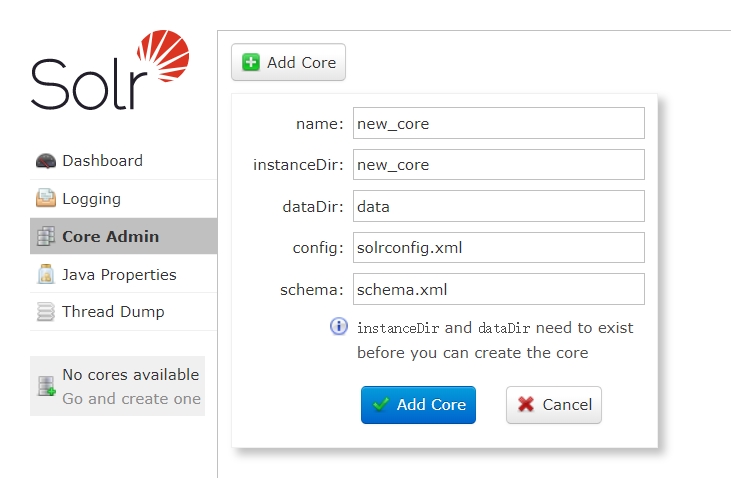Click into the dataDir input field
This screenshot has width=731, height=478.
(499, 206)
